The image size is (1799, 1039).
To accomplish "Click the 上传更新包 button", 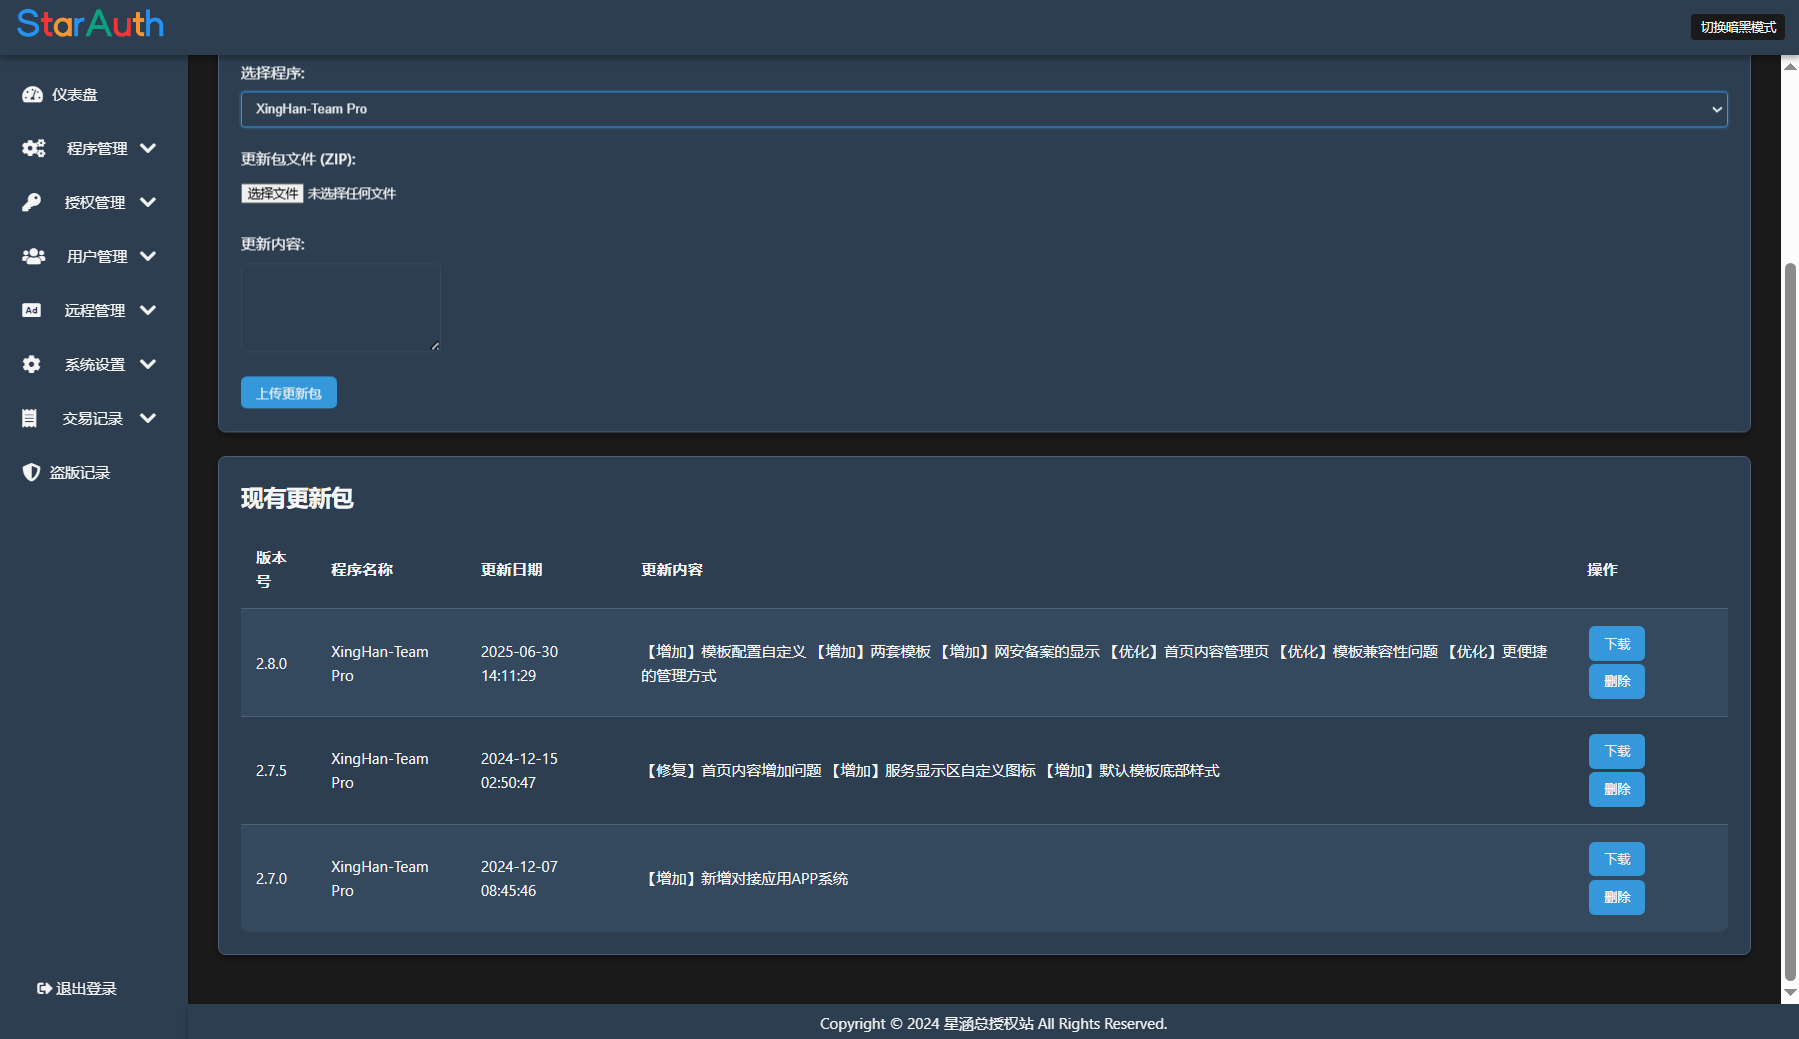I will click(289, 393).
